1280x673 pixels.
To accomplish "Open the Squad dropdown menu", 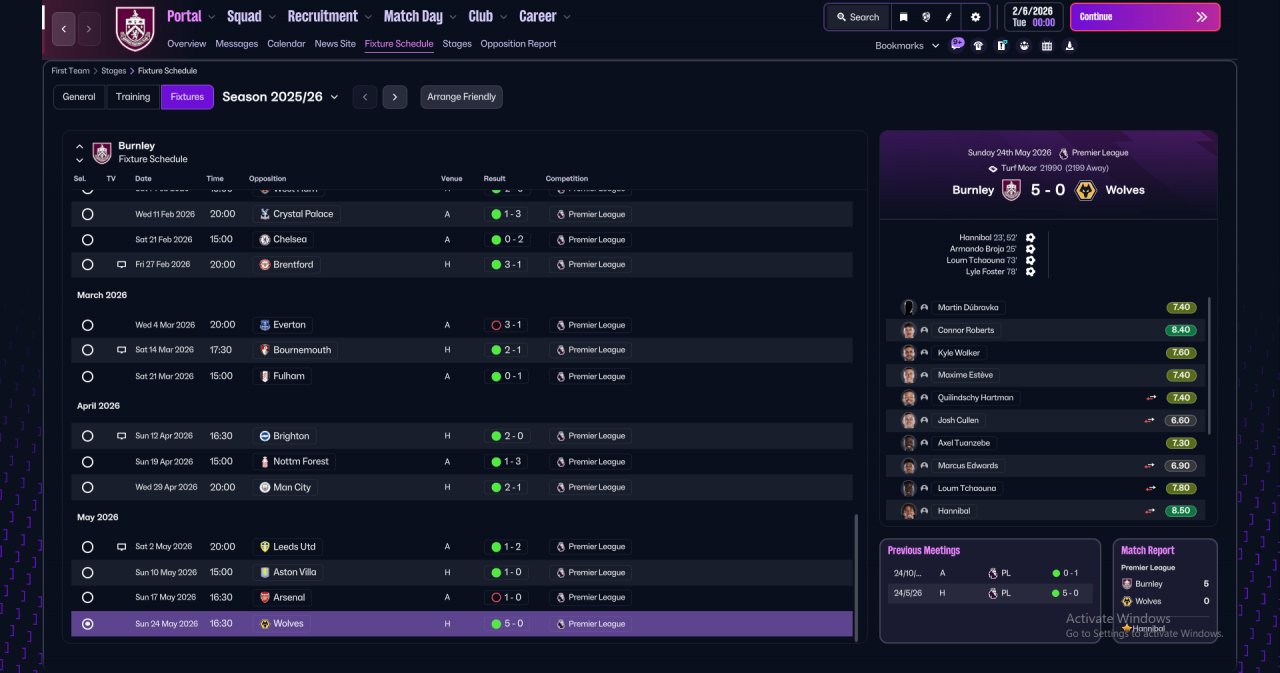I will click(251, 16).
